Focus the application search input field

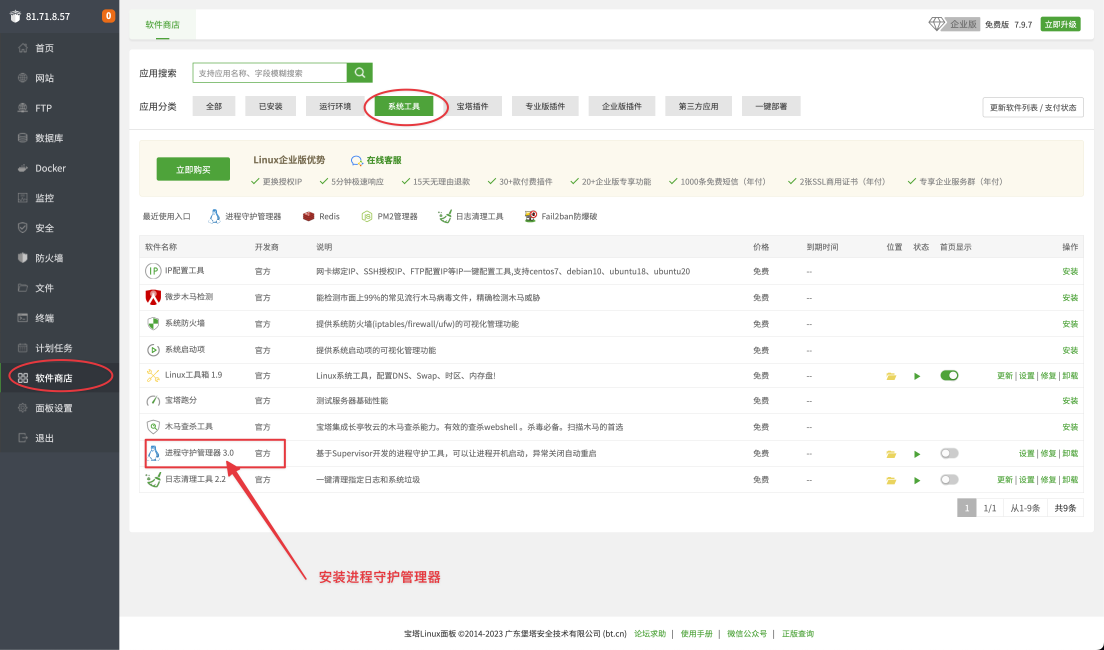click(x=270, y=73)
